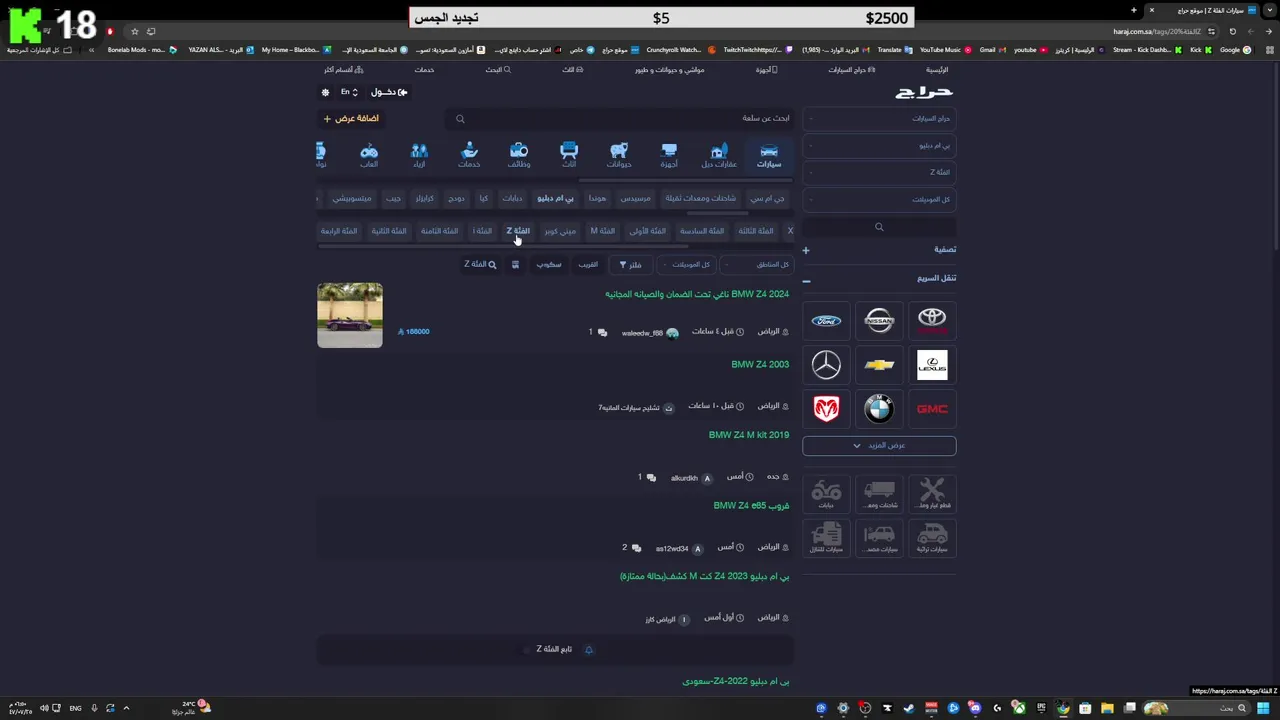Image resolution: width=1280 pixels, height=720 pixels.
Task: Open the أزياء fashion category icon
Action: tap(419, 155)
